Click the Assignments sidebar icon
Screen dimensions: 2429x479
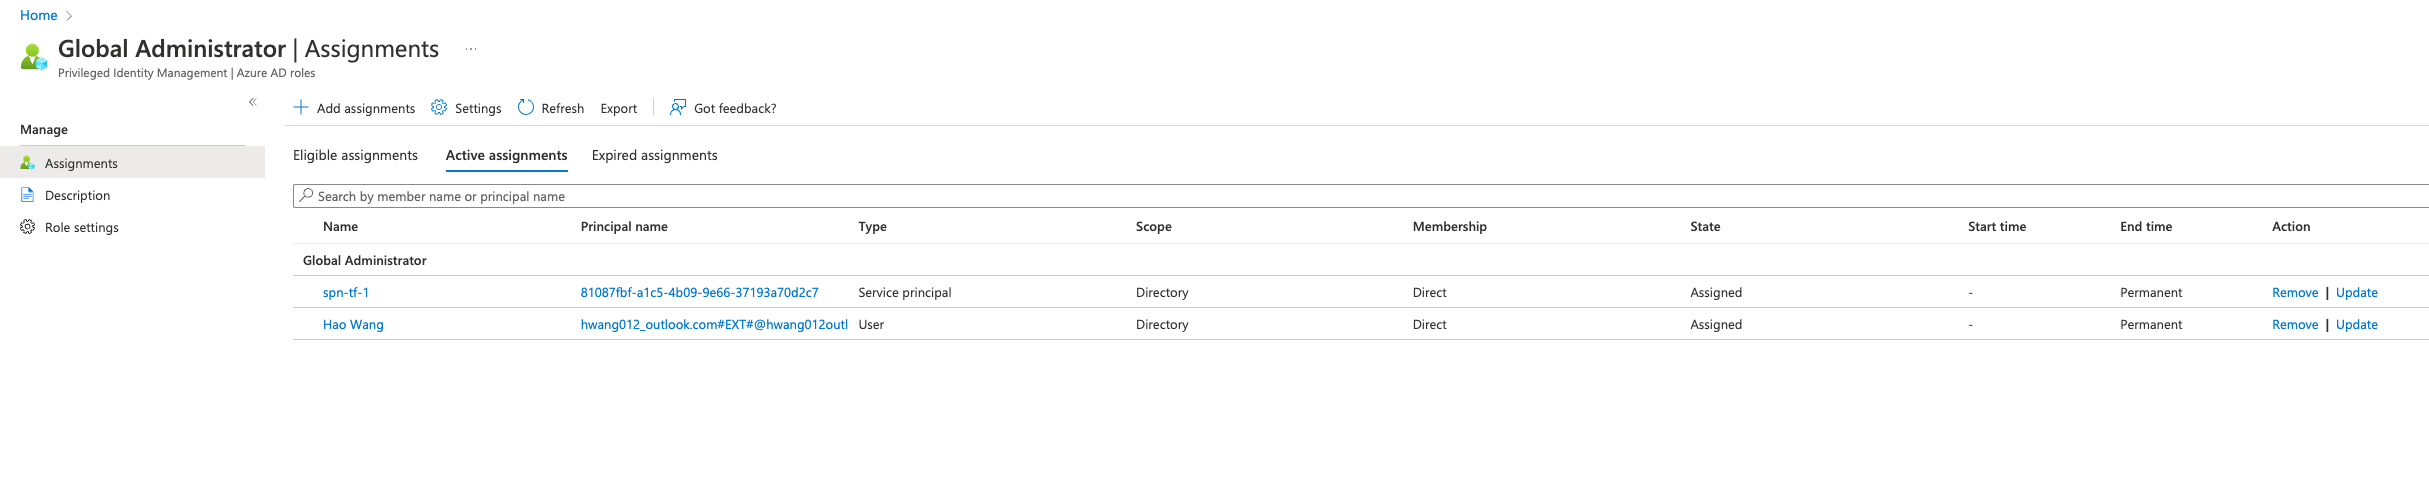click(28, 163)
